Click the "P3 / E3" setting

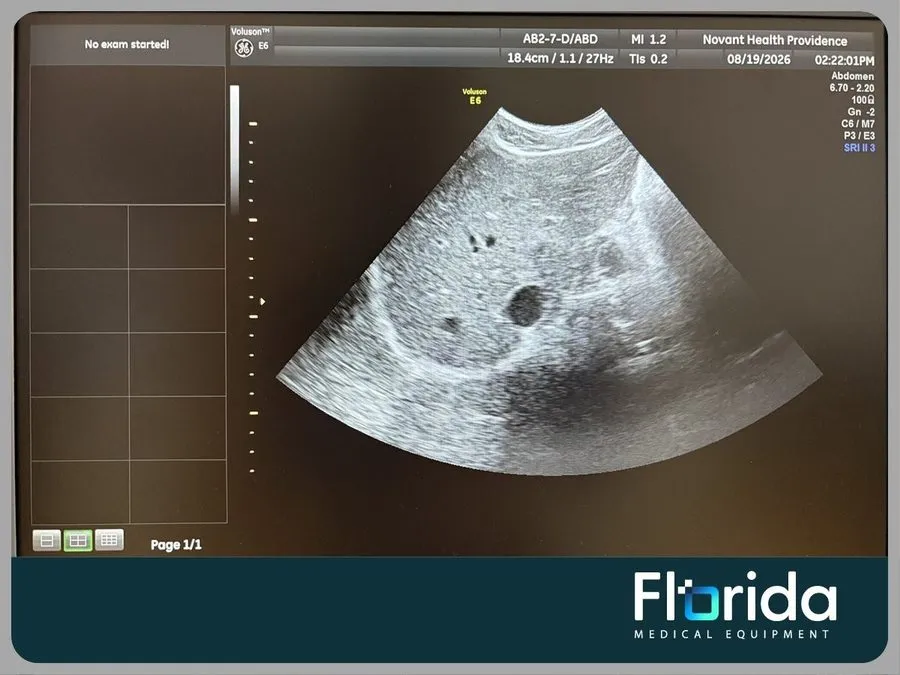[x=859, y=135]
